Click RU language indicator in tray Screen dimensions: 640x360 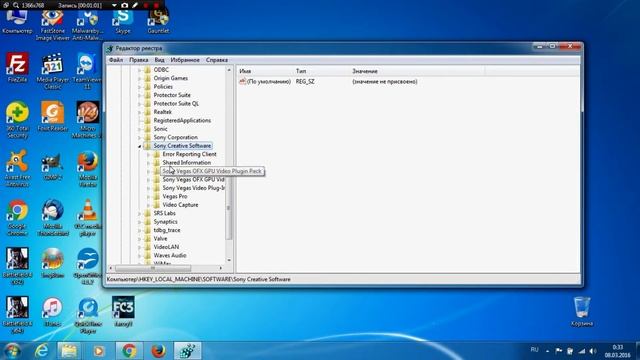point(534,350)
